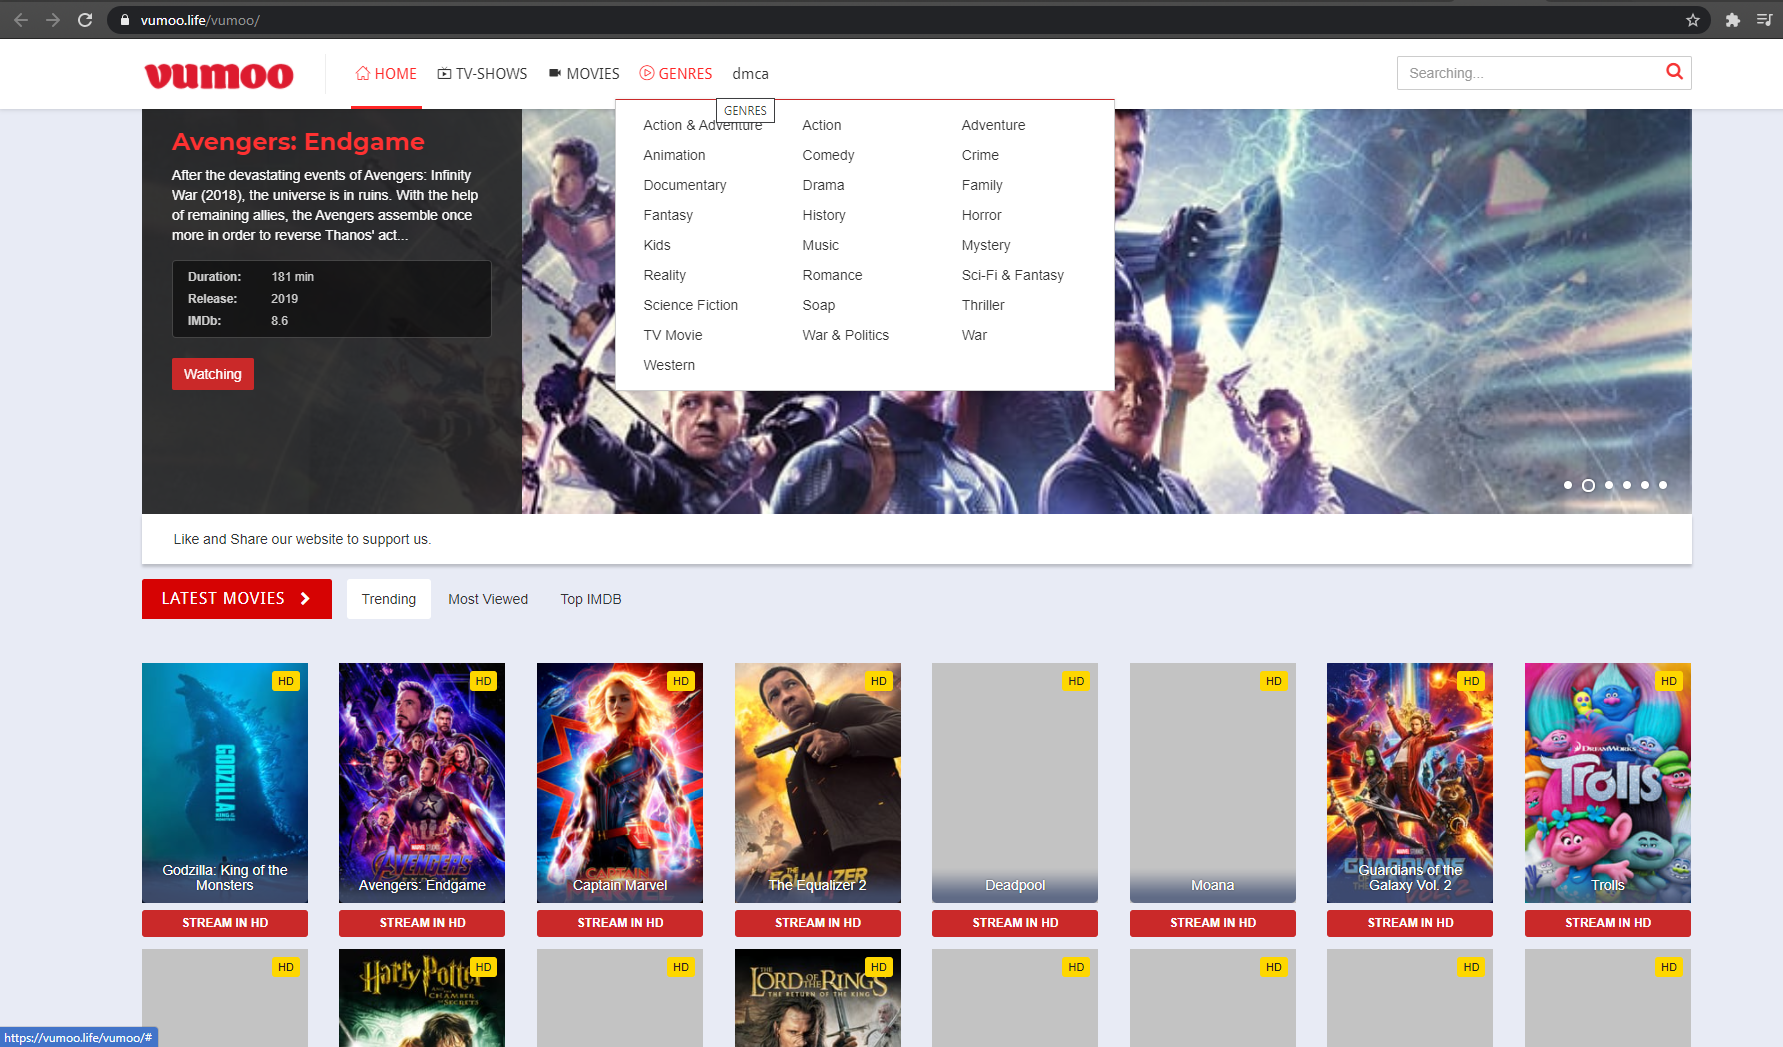The image size is (1783, 1047).
Task: Open the Harry Potter poster
Action: pyautogui.click(x=422, y=998)
